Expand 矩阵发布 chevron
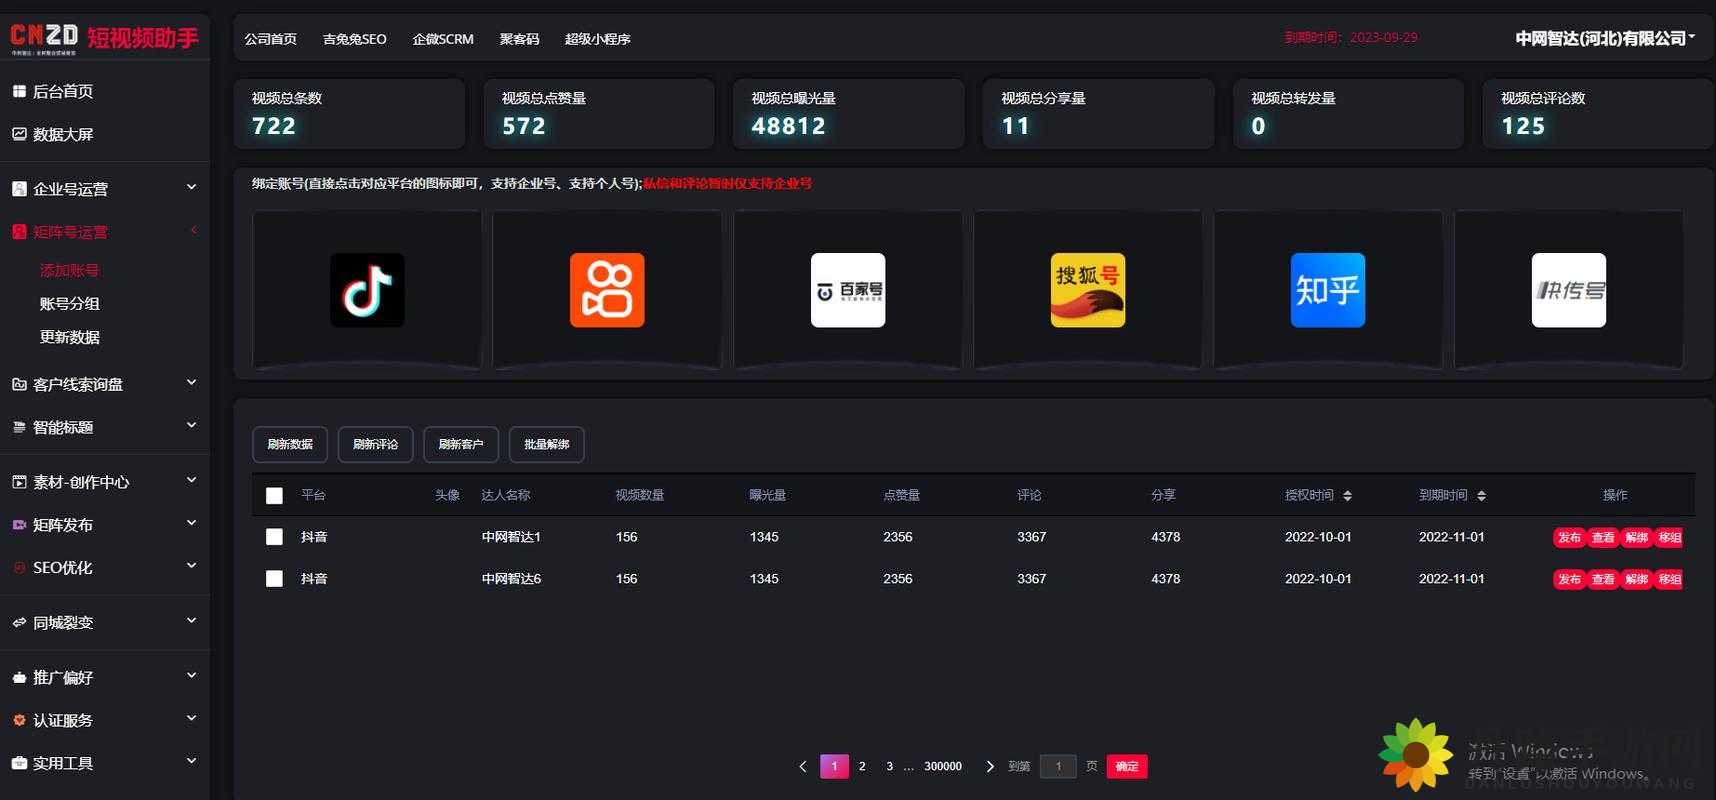Viewport: 1716px width, 800px height. coord(191,524)
